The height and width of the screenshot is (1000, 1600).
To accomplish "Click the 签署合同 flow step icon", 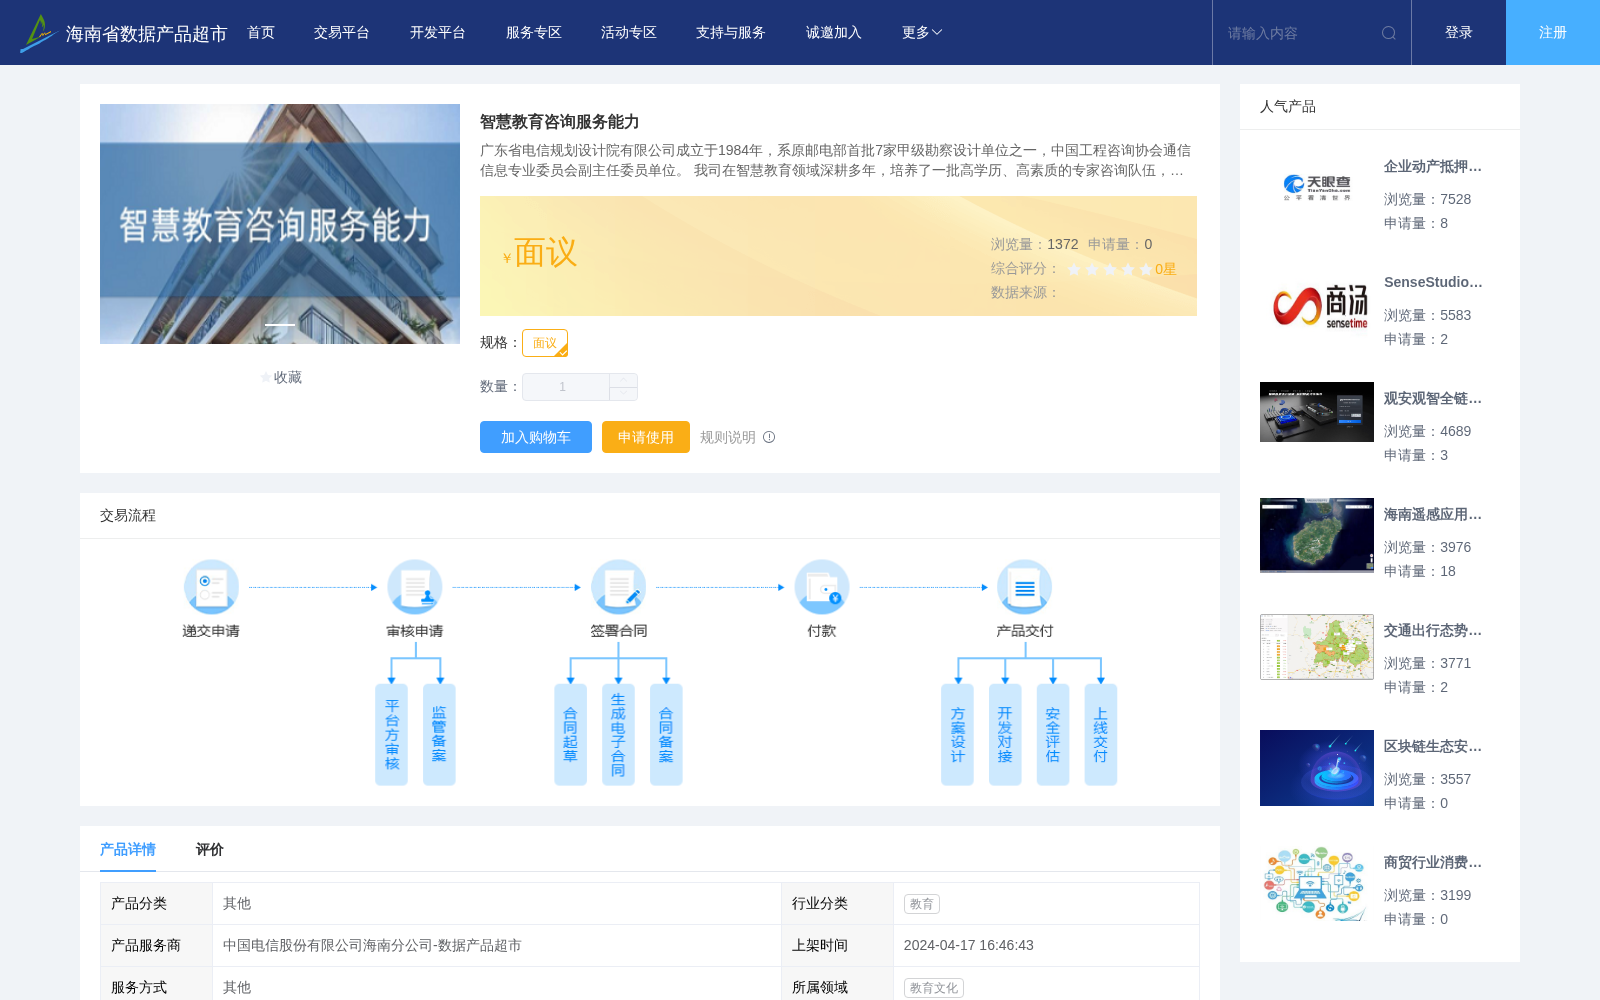I will coord(618,587).
